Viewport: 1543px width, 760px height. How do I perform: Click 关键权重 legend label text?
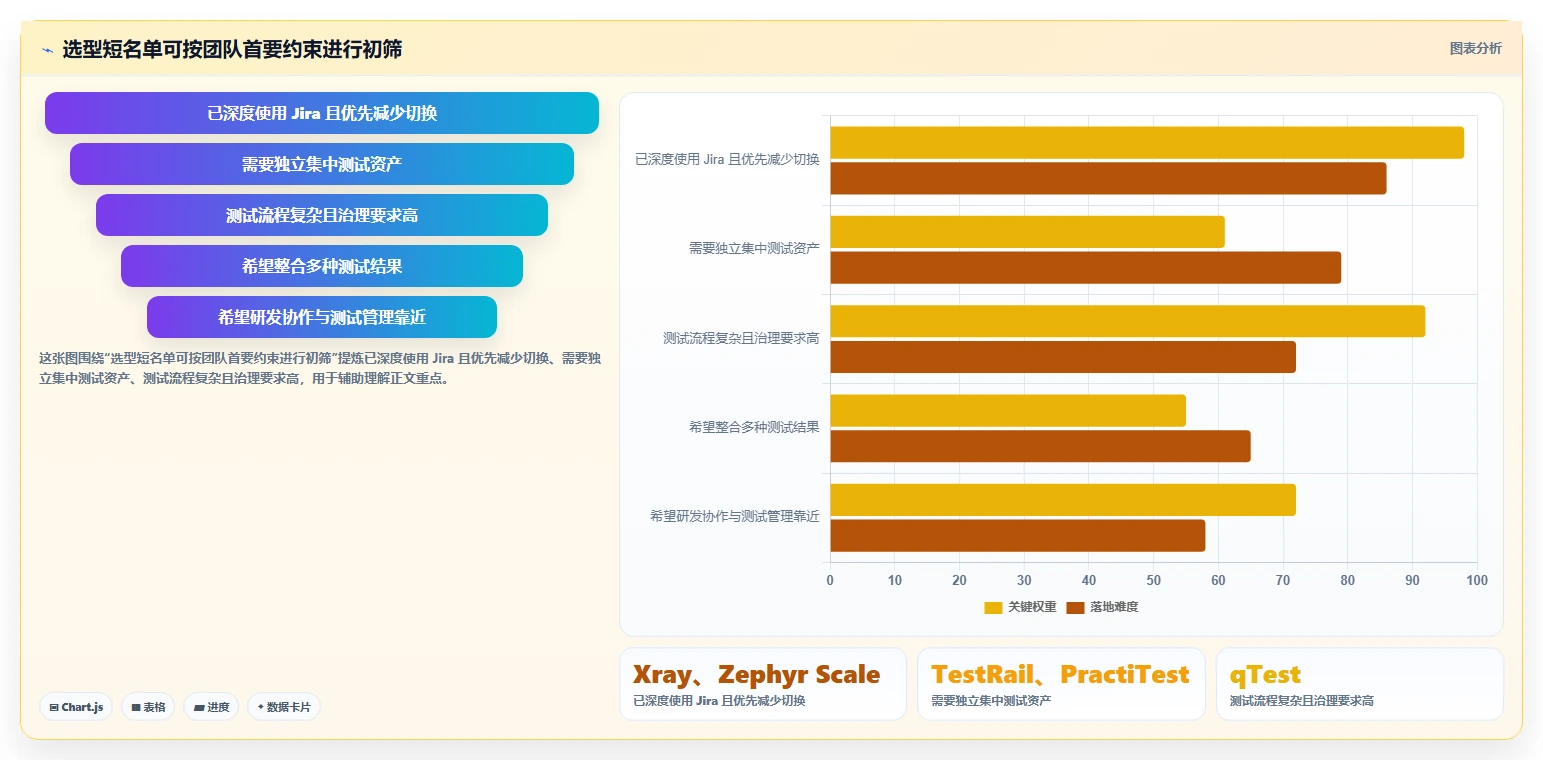coord(1032,607)
